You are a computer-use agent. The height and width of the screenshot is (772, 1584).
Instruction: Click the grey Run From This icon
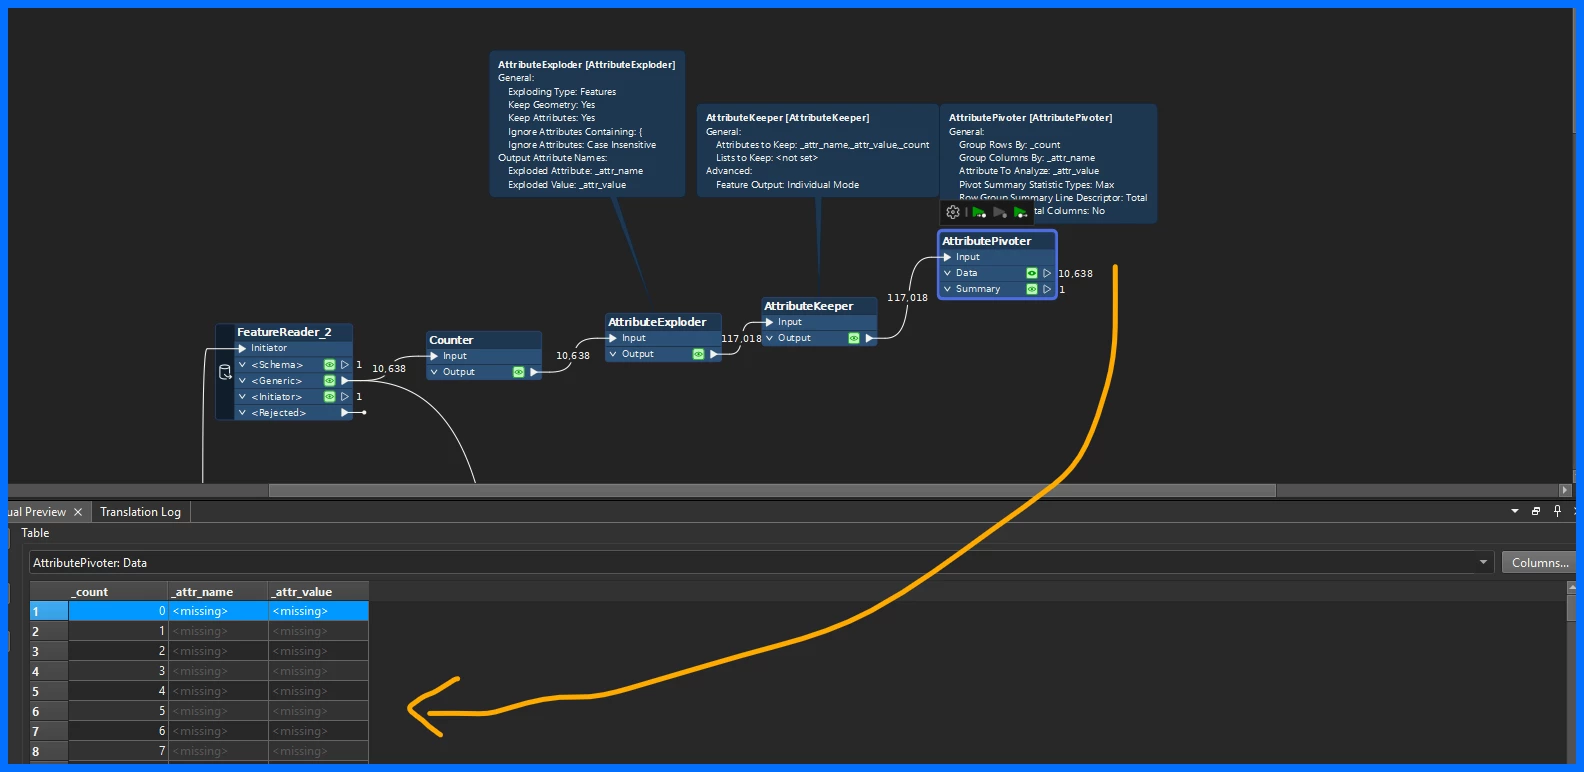point(999,212)
